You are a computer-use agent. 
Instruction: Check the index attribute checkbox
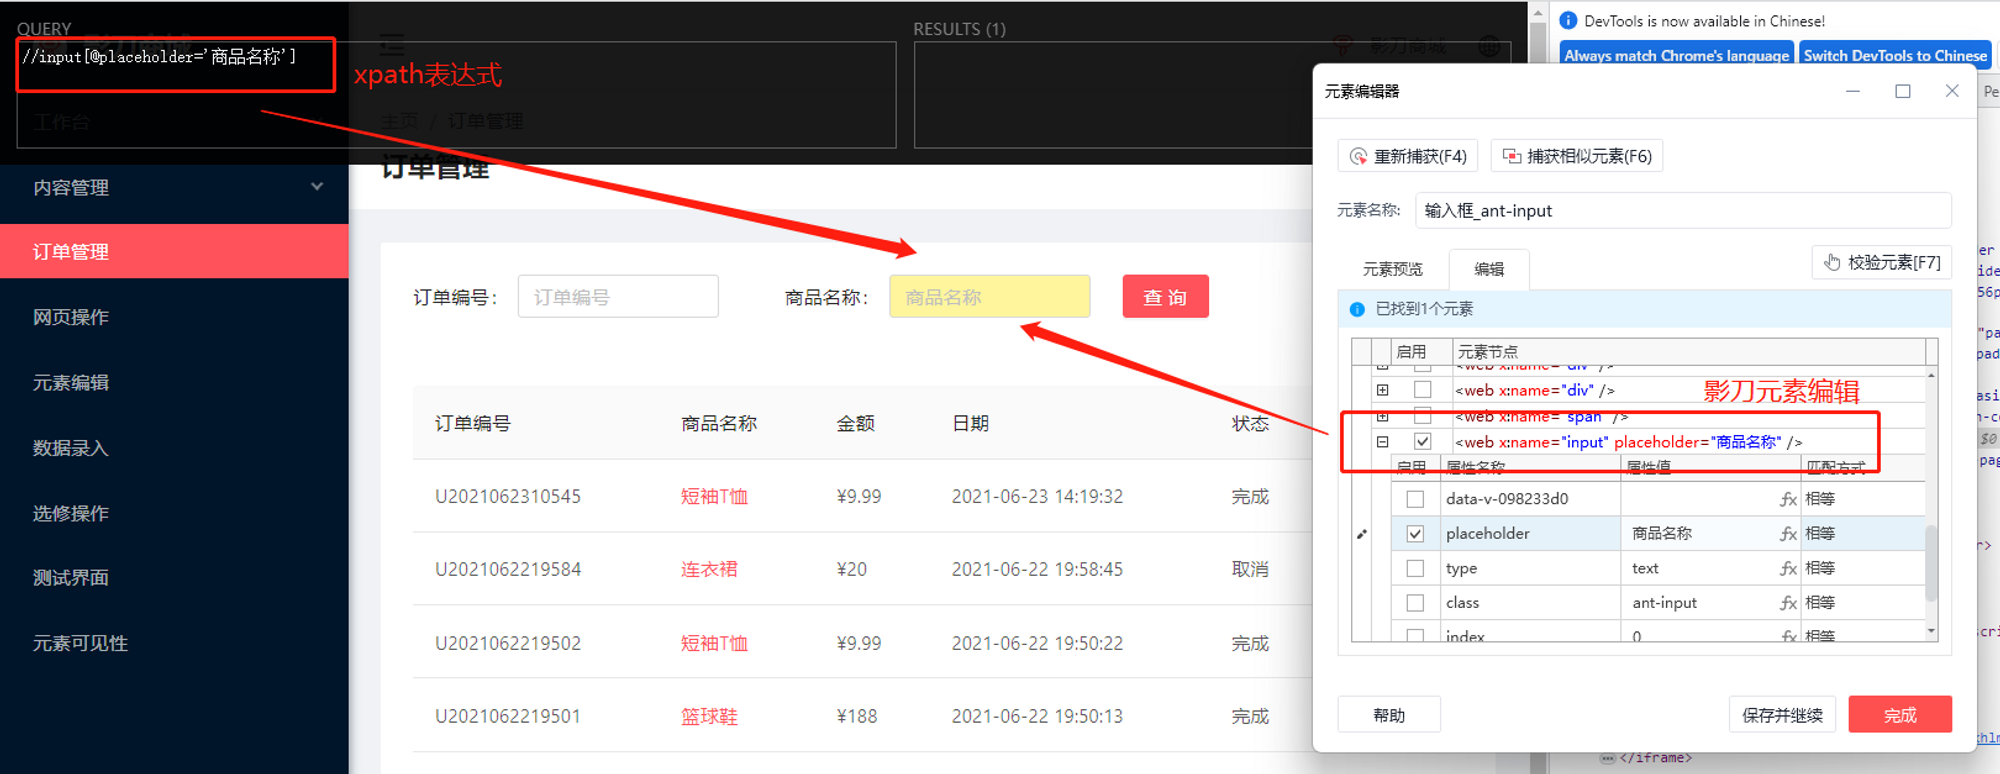click(1415, 635)
